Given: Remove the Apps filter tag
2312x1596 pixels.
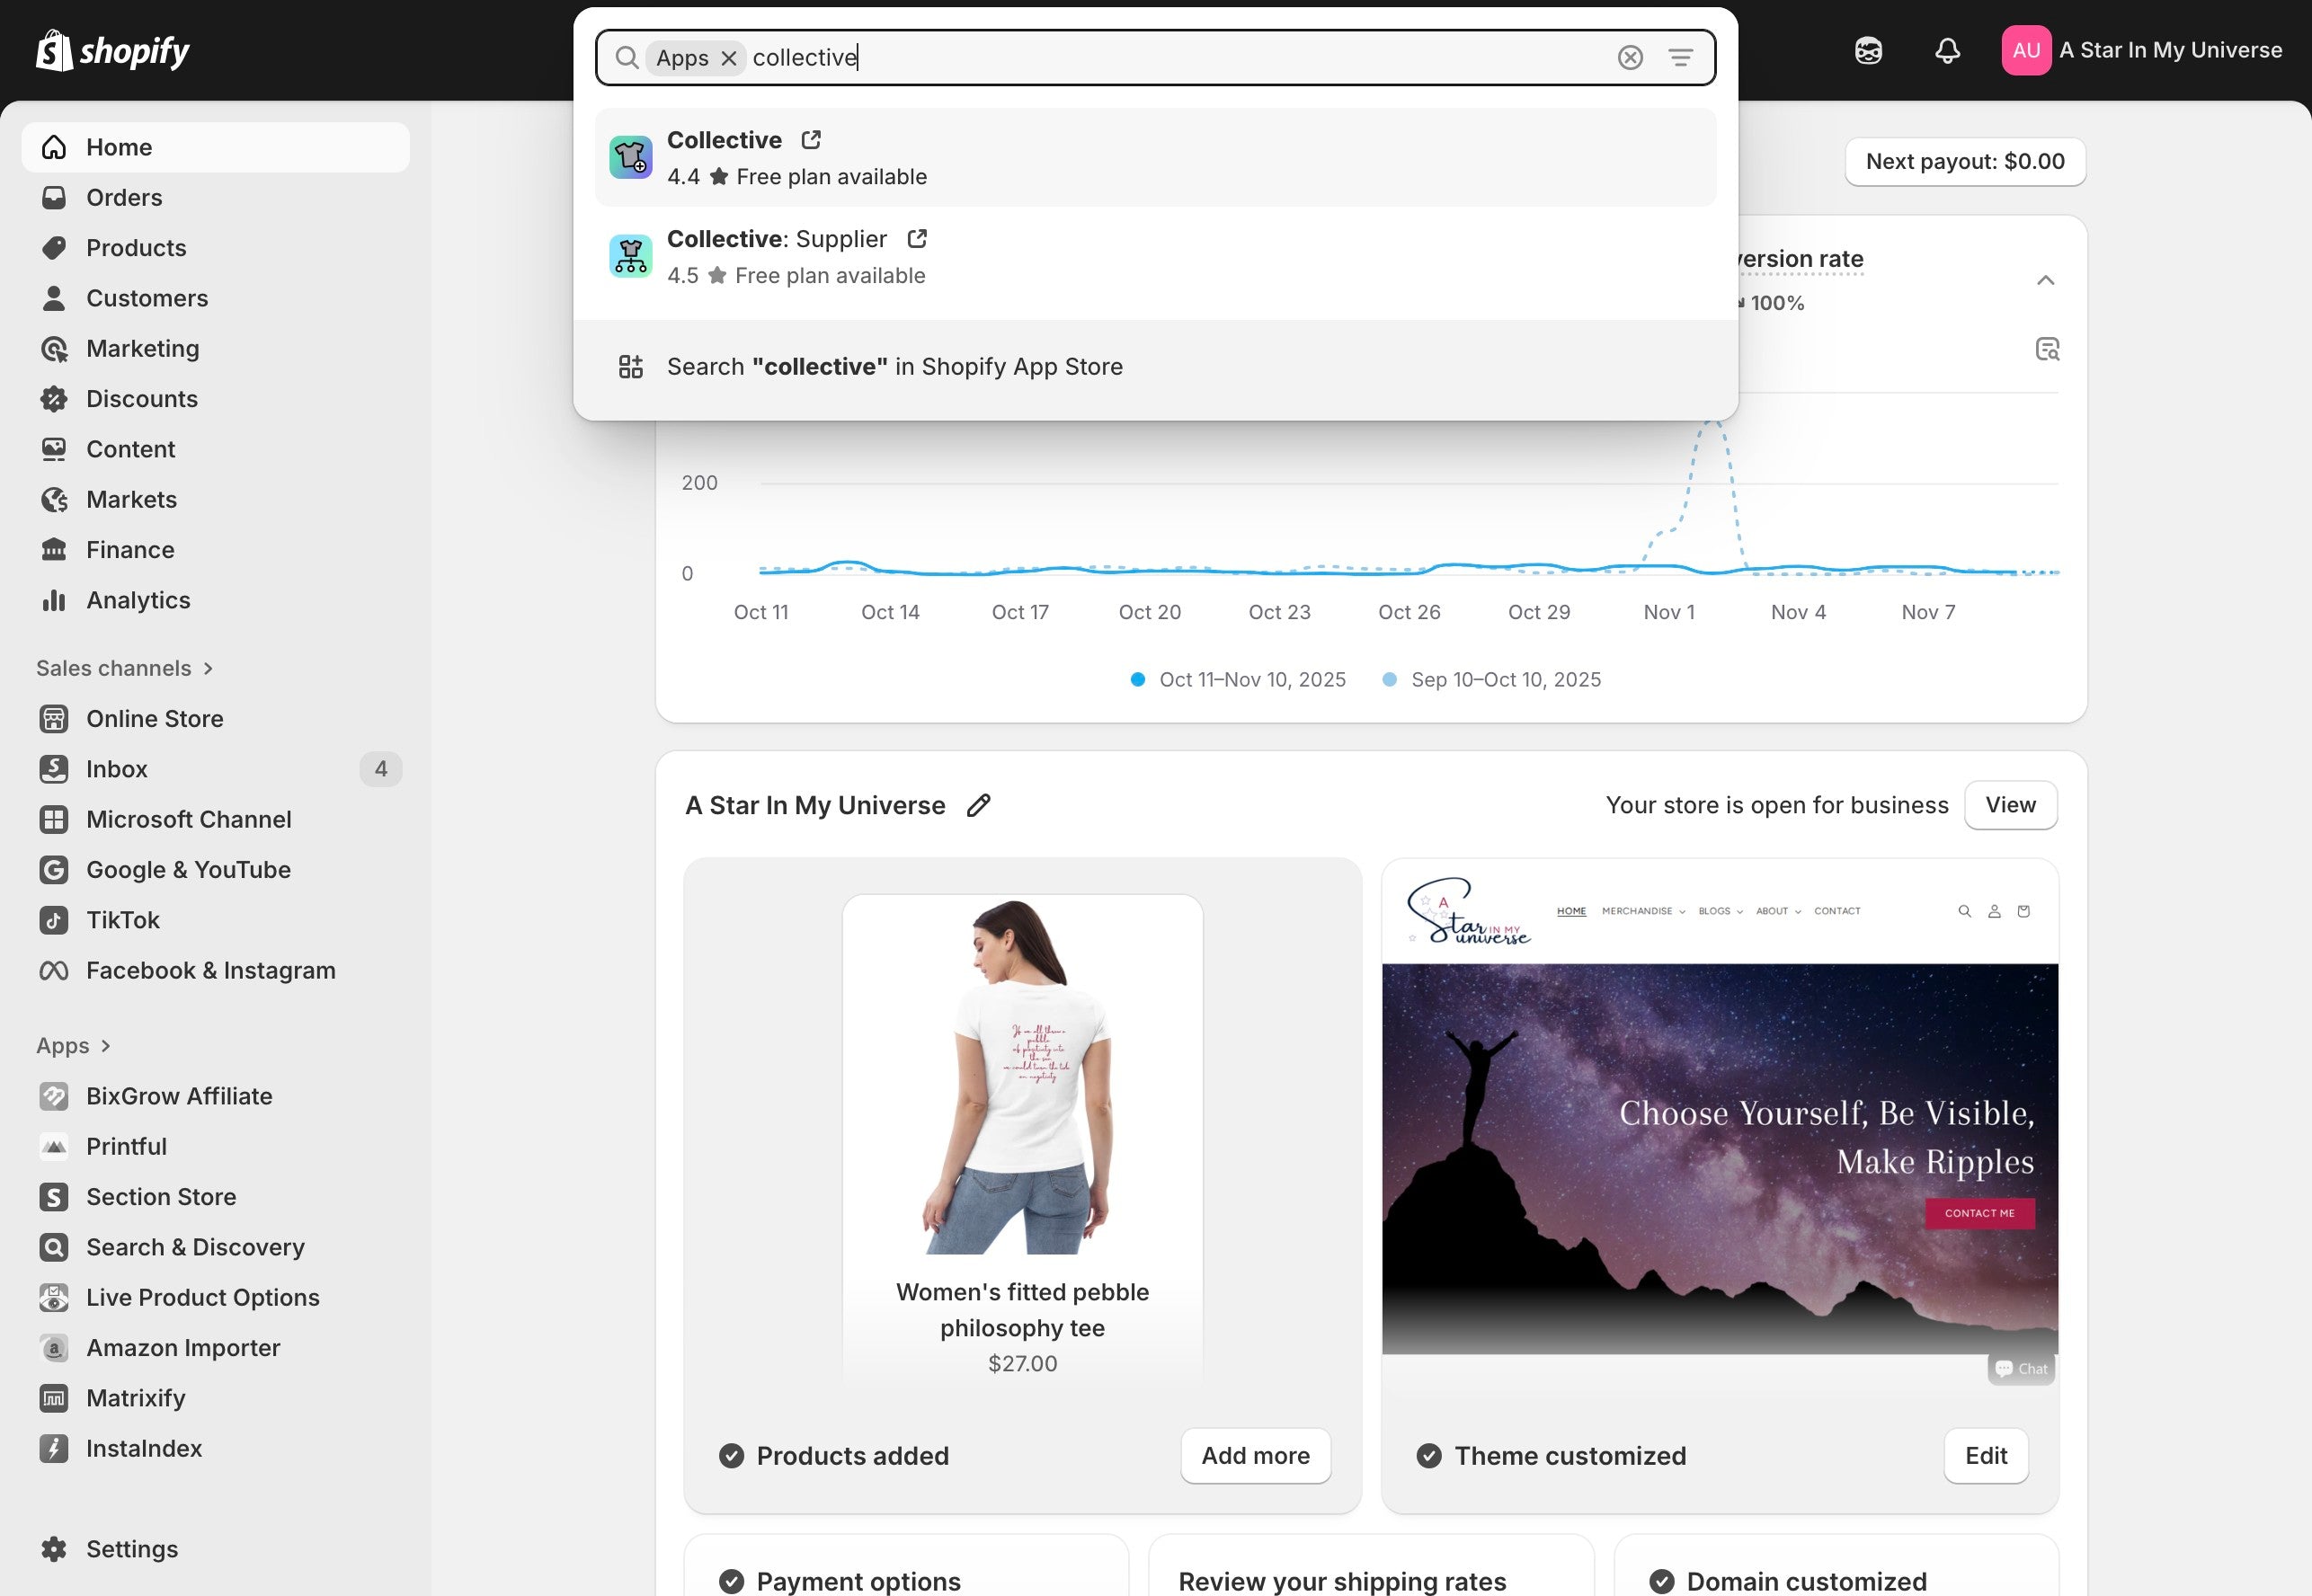Looking at the screenshot, I should point(729,58).
